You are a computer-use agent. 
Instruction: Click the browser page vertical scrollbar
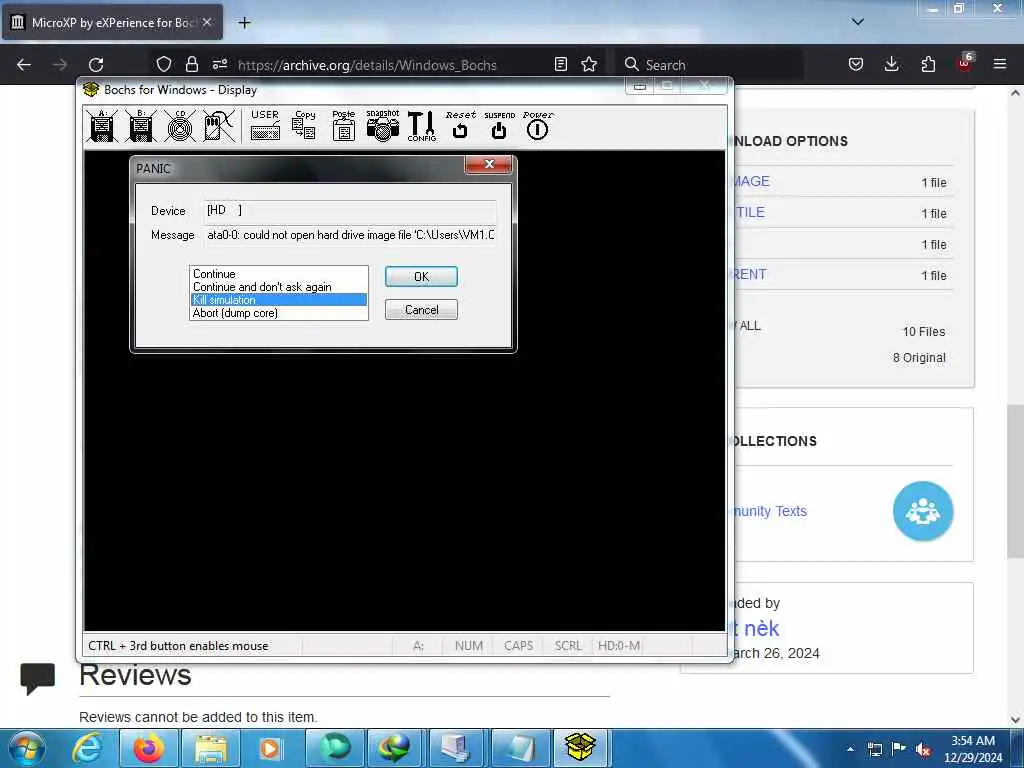[x=1015, y=481]
